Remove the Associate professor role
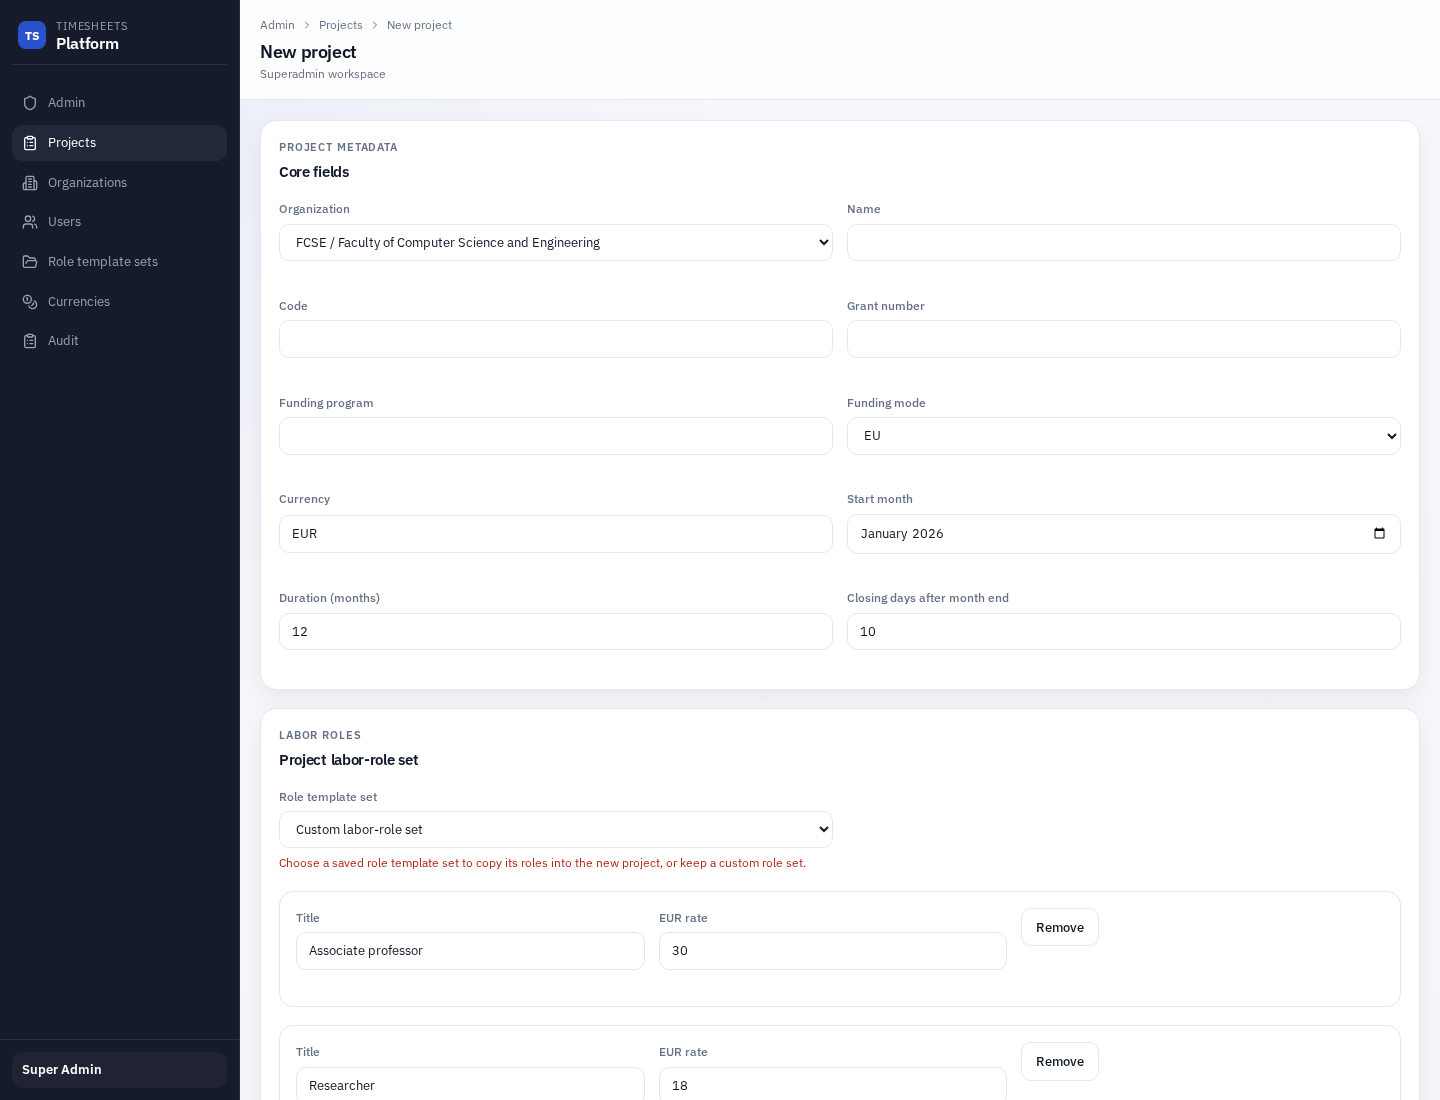 coord(1059,927)
